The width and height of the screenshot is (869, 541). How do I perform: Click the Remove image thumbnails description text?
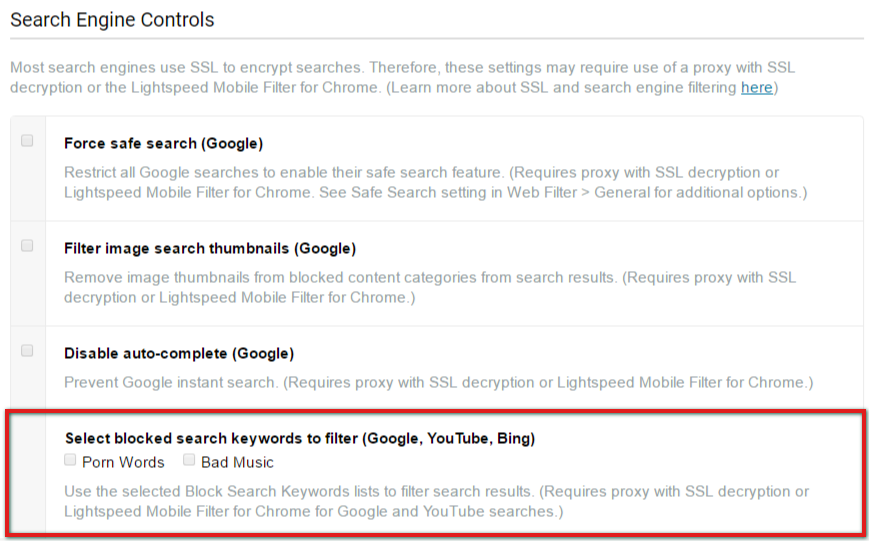point(430,287)
